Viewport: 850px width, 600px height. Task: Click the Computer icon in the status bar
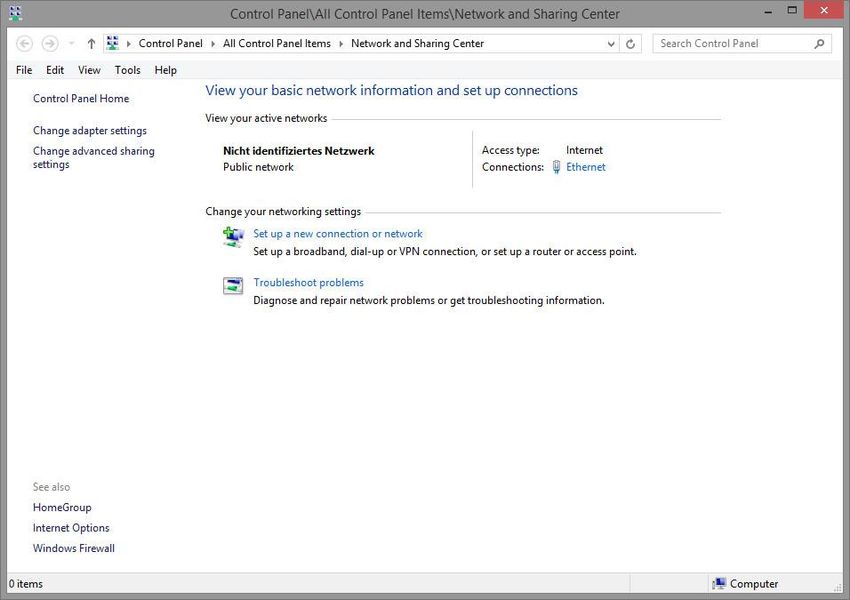[x=719, y=584]
